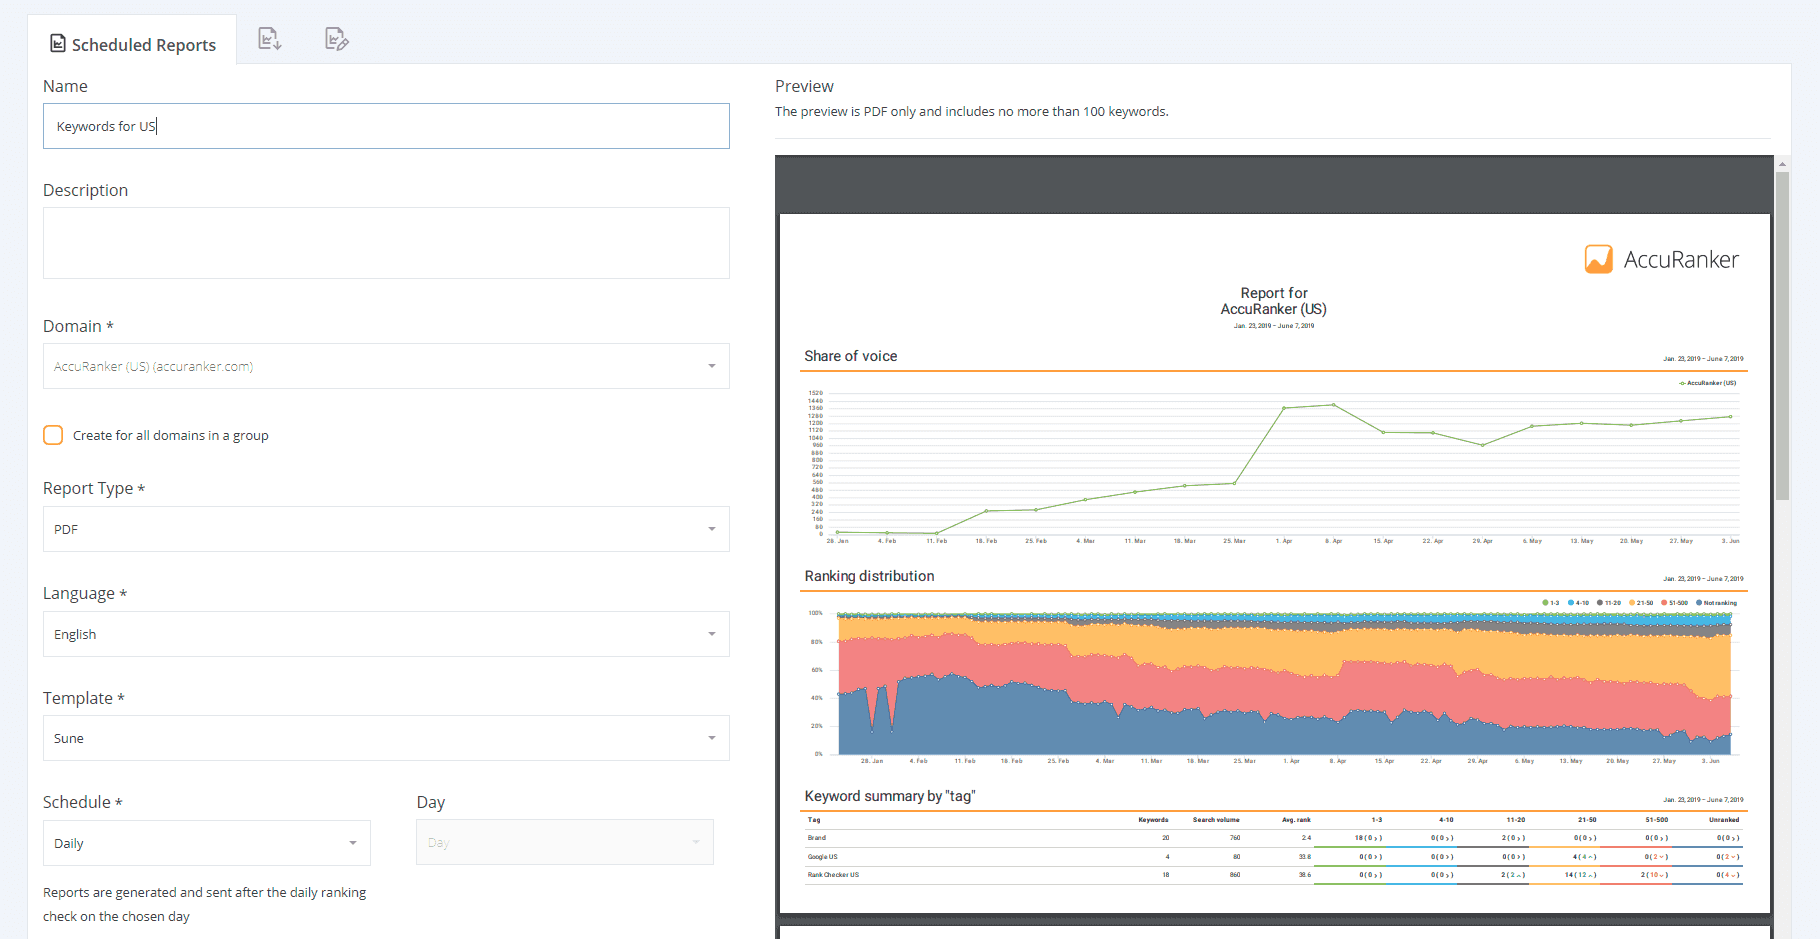Click the 'Not ranking' legend entry
The image size is (1820, 939).
click(x=1717, y=603)
